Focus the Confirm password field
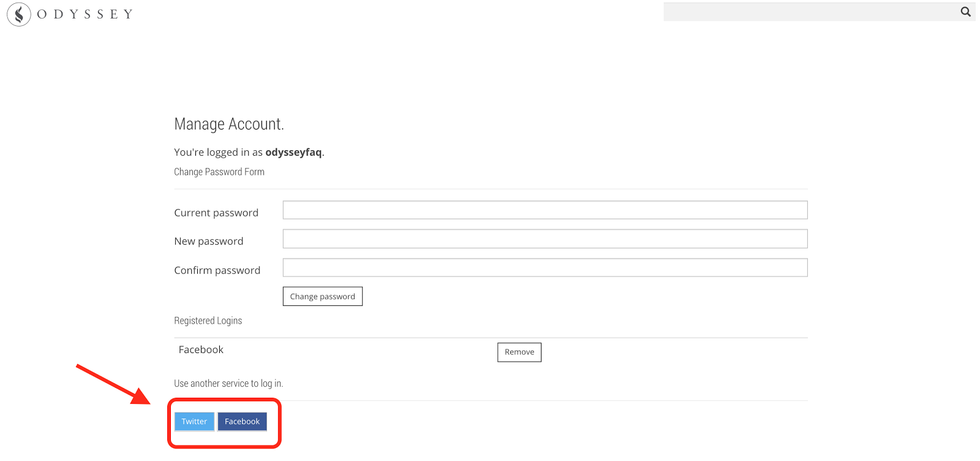The image size is (980, 461). click(544, 268)
